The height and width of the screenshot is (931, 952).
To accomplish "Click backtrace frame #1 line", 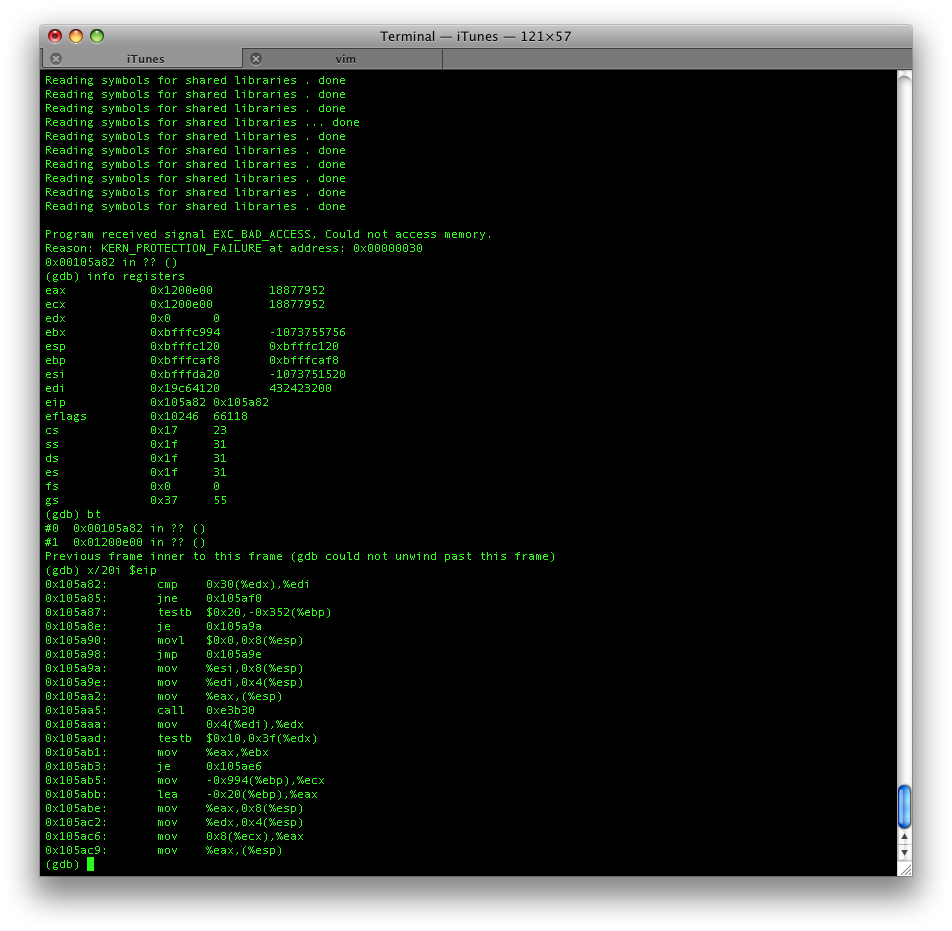I will click(x=125, y=542).
